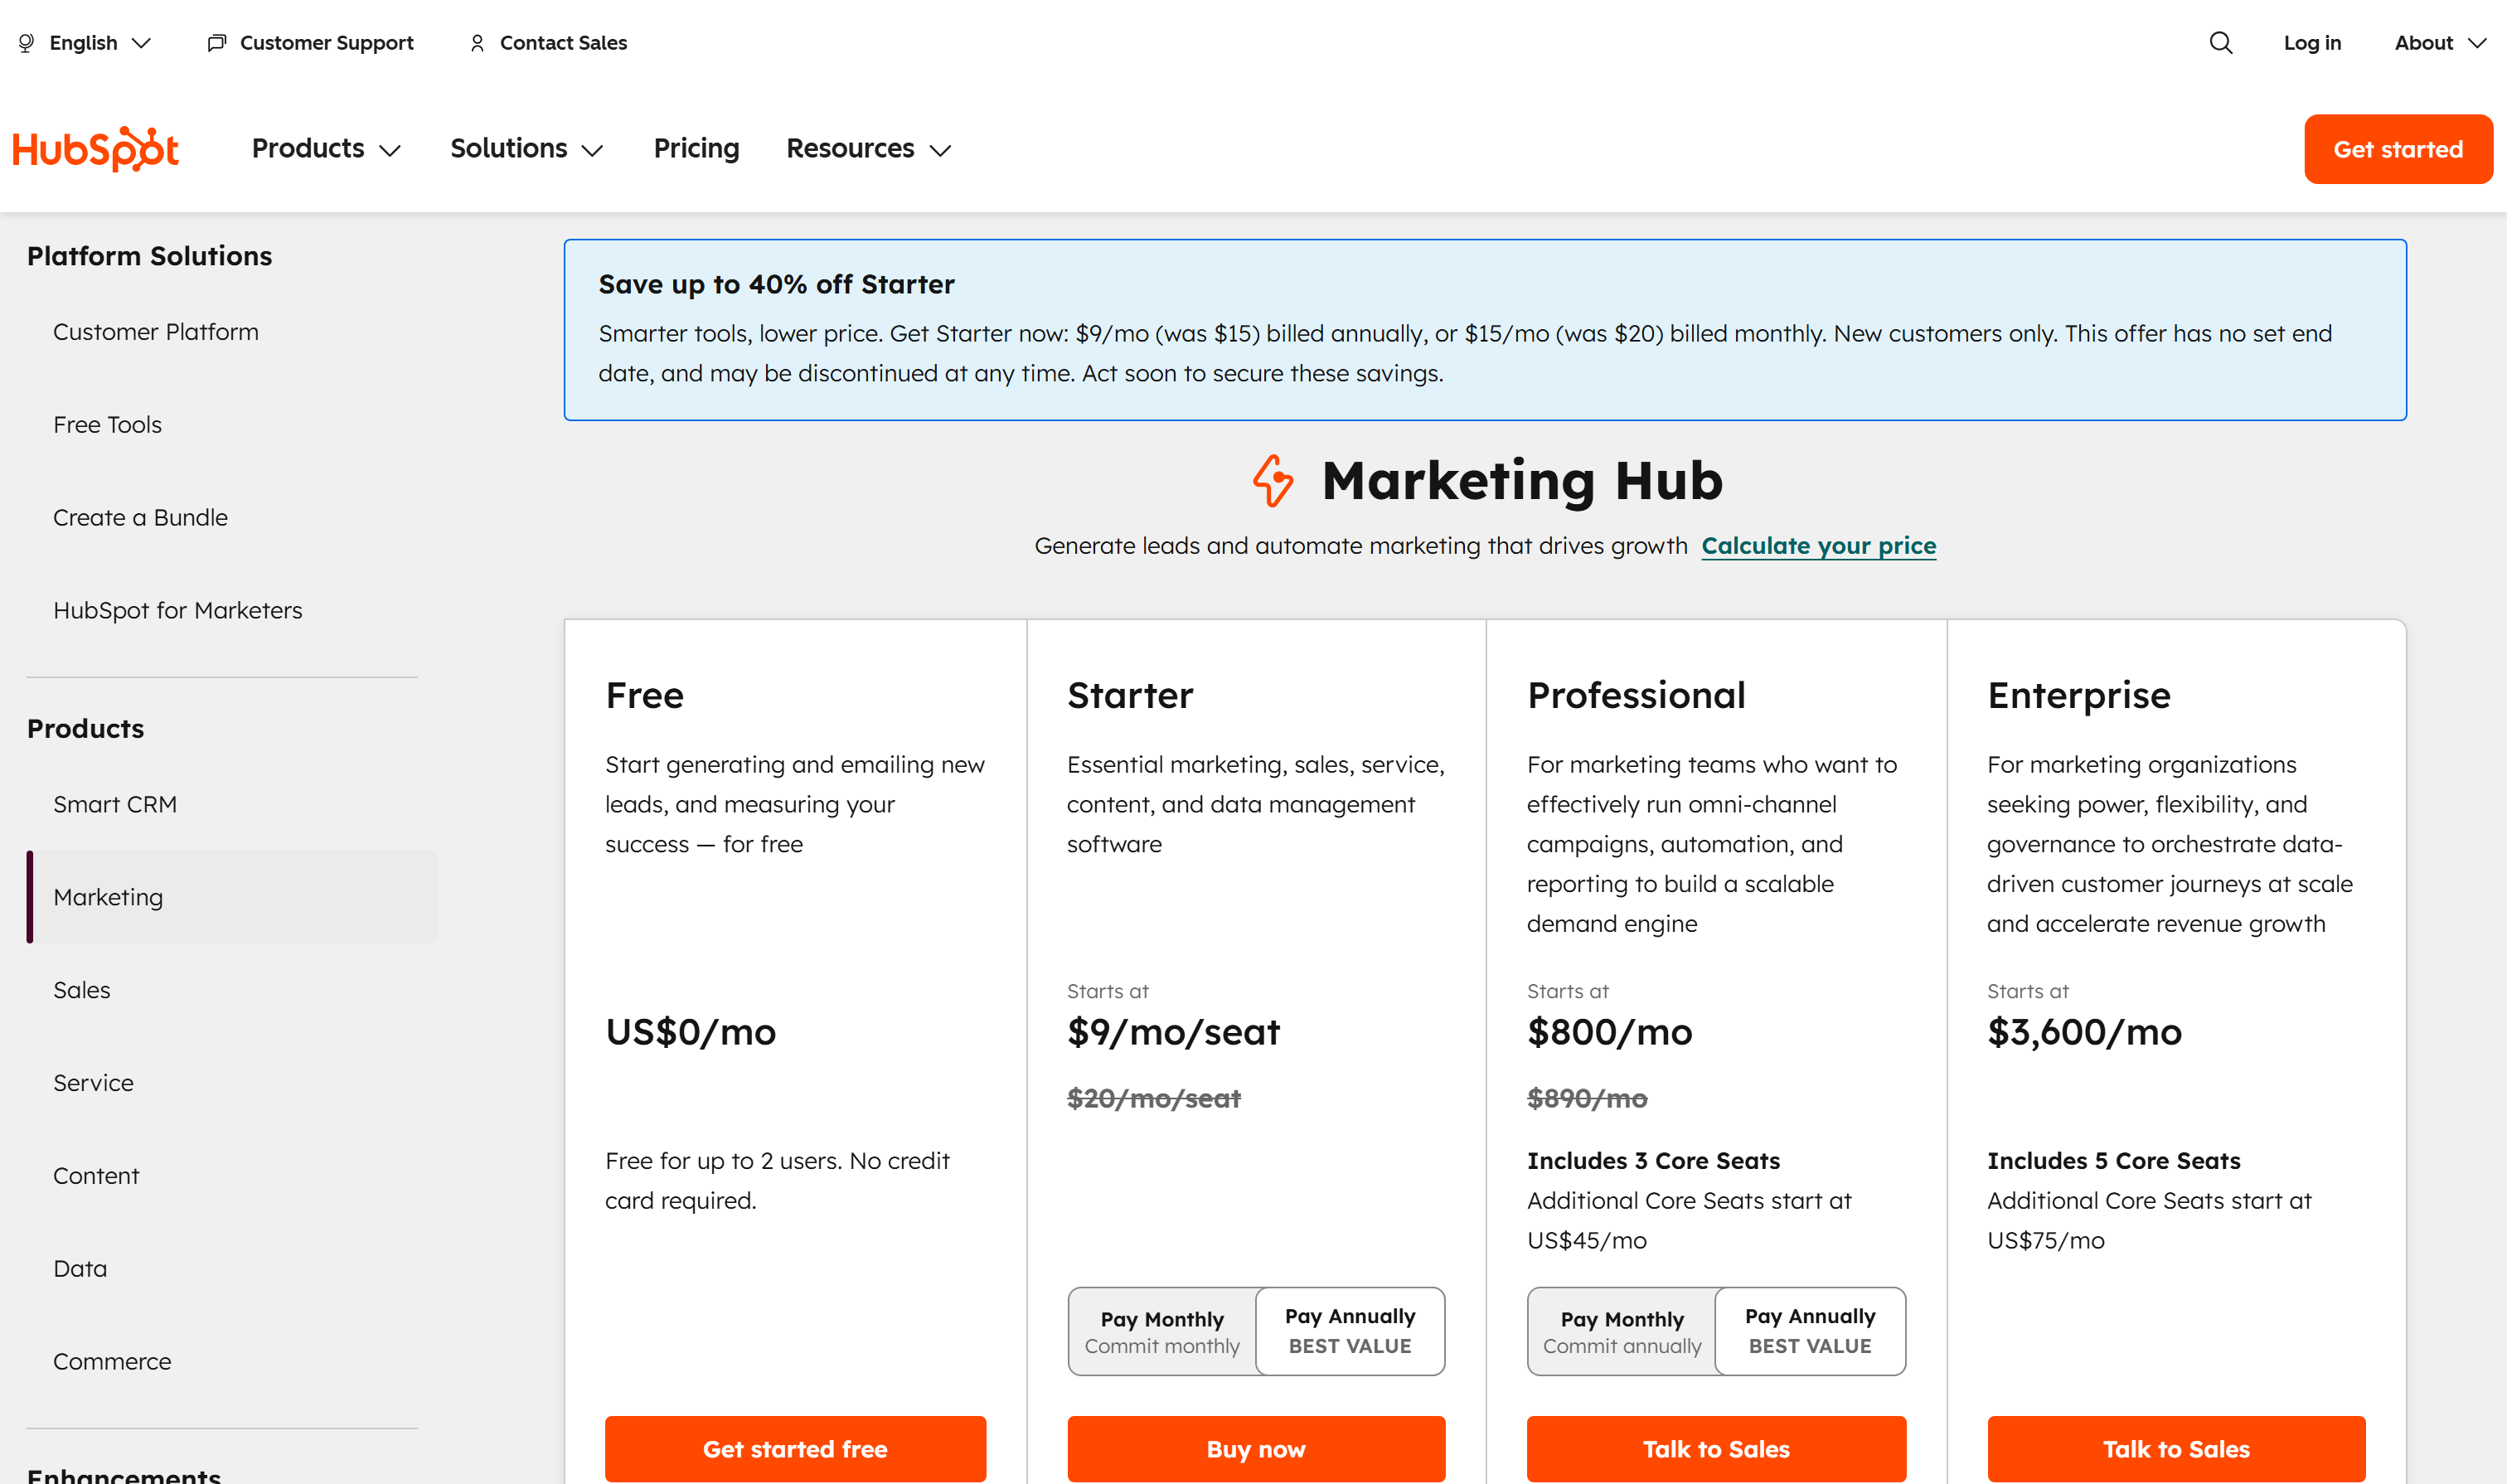Open the About dropdown
The height and width of the screenshot is (1484, 2507).
coord(2439,43)
